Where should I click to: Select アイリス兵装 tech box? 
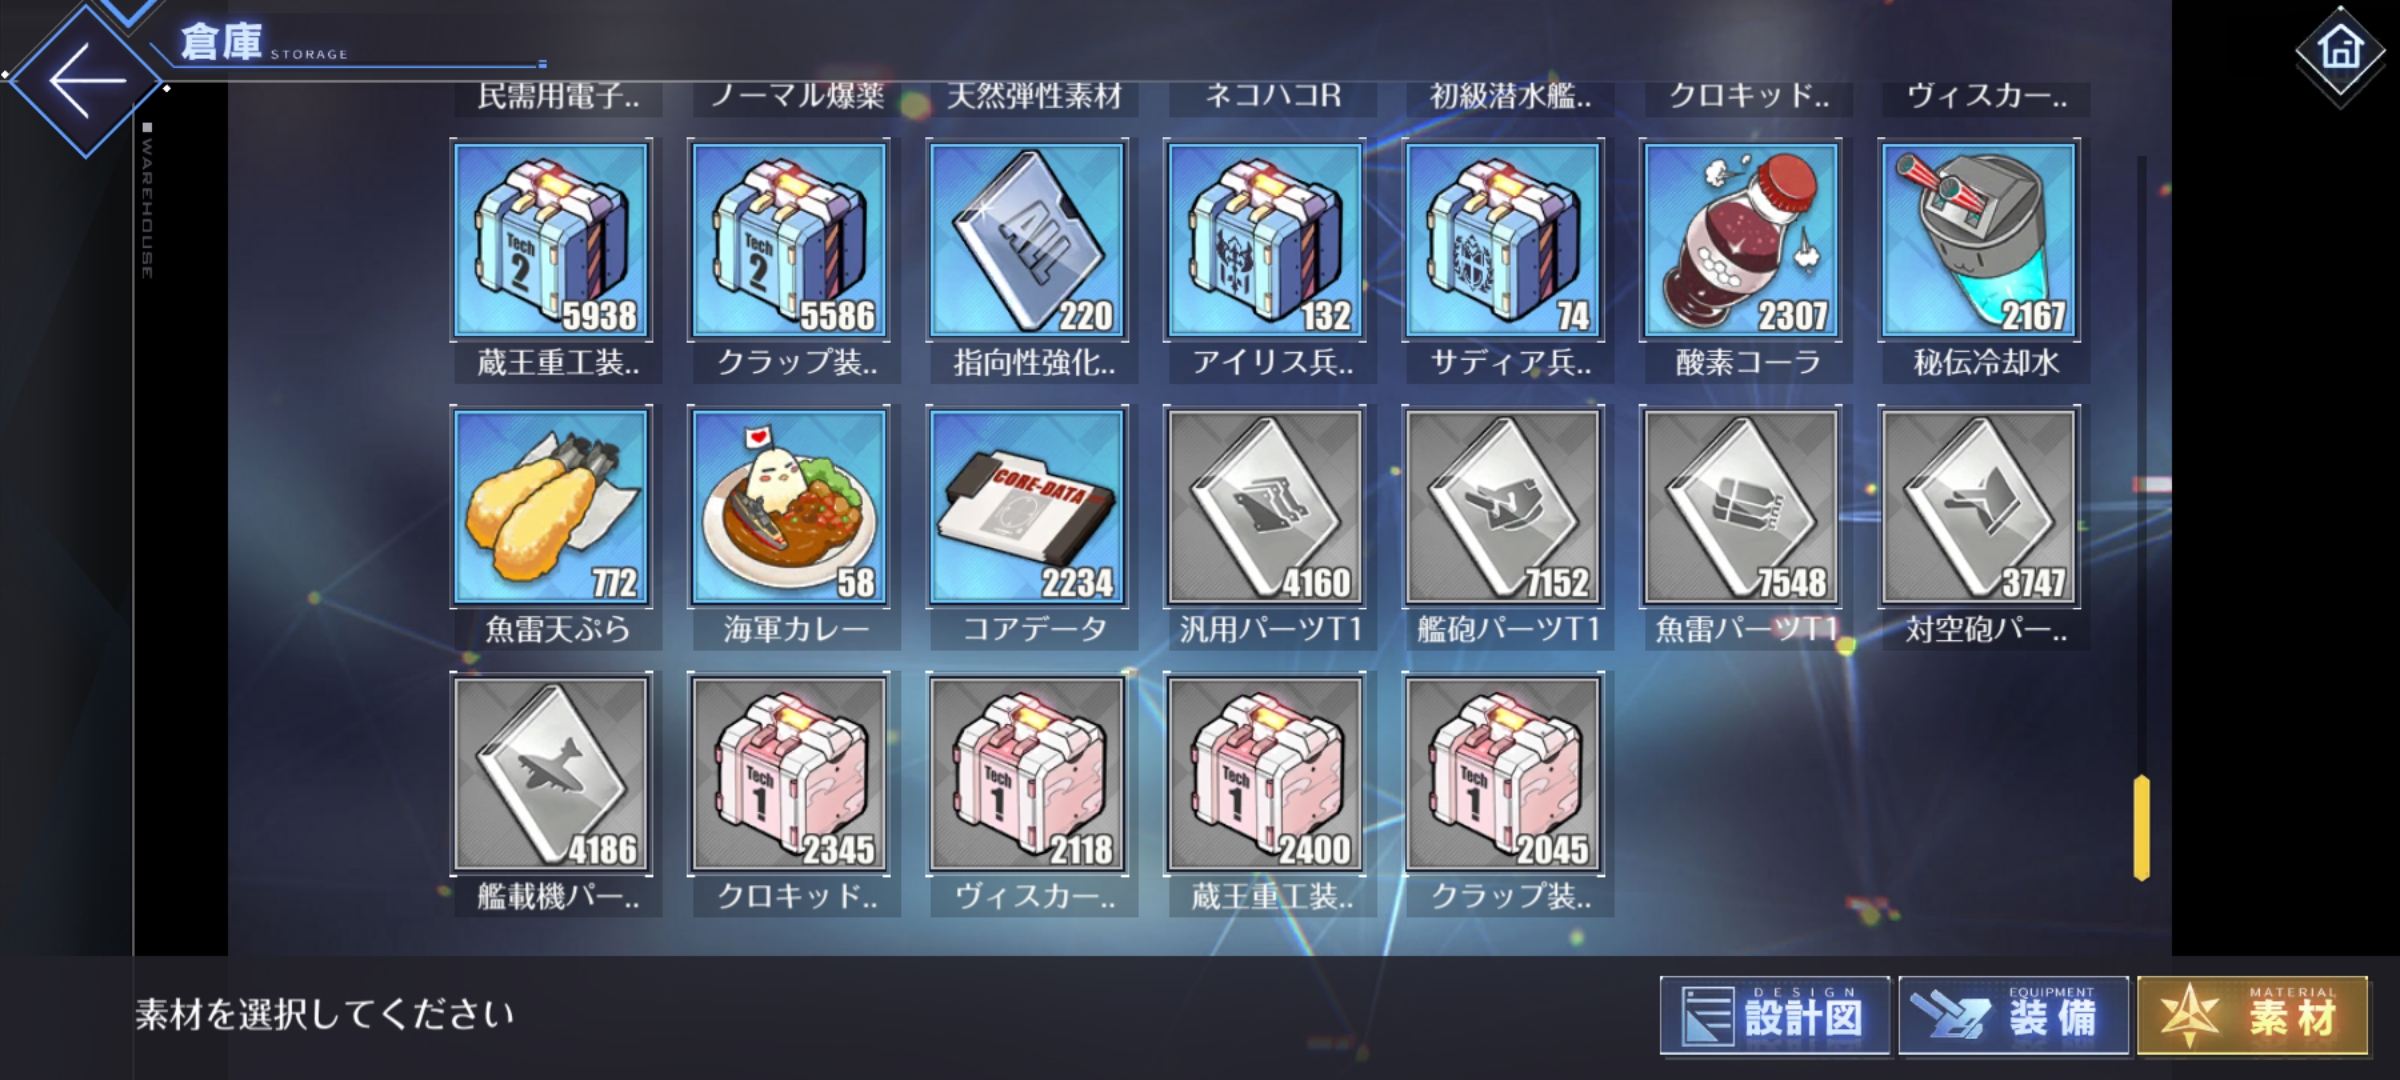point(1265,240)
